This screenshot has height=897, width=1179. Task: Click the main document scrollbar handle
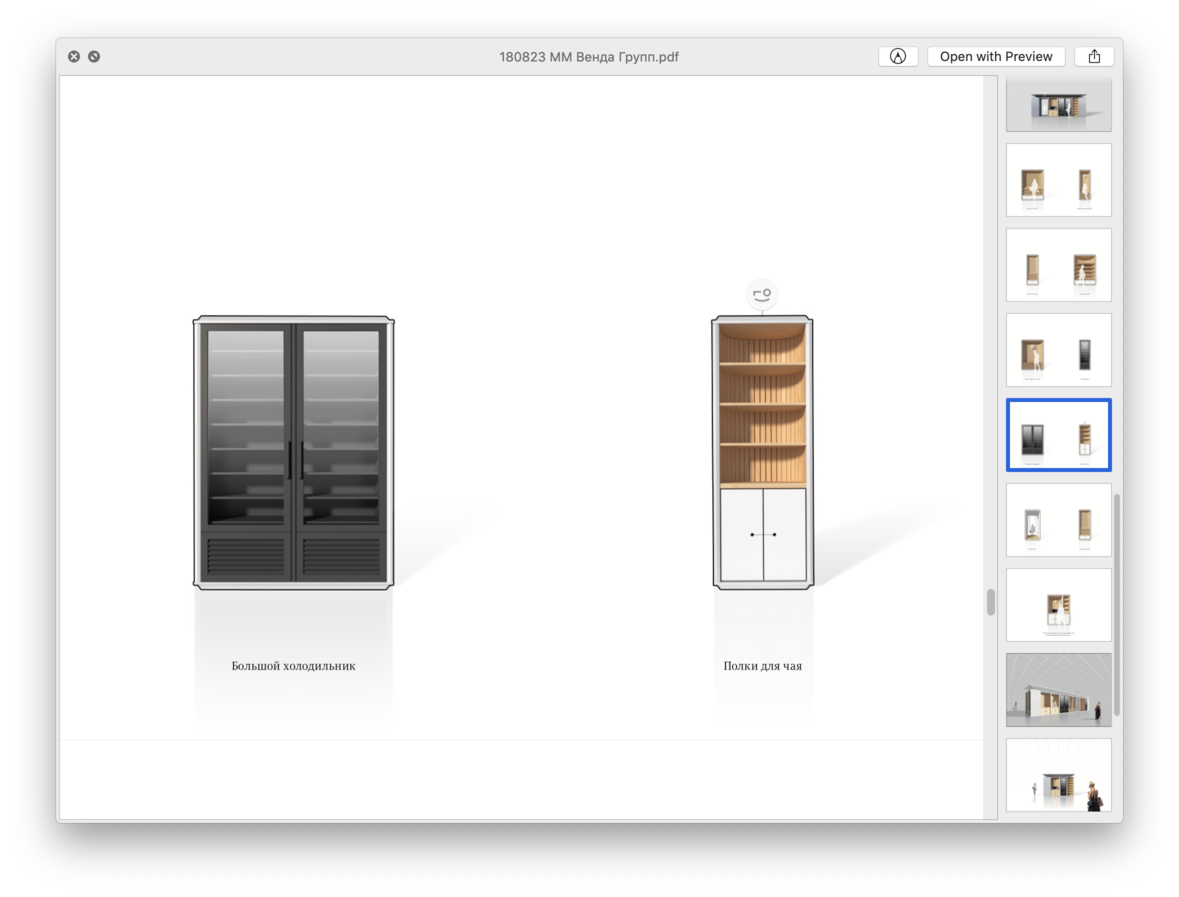[x=990, y=602]
